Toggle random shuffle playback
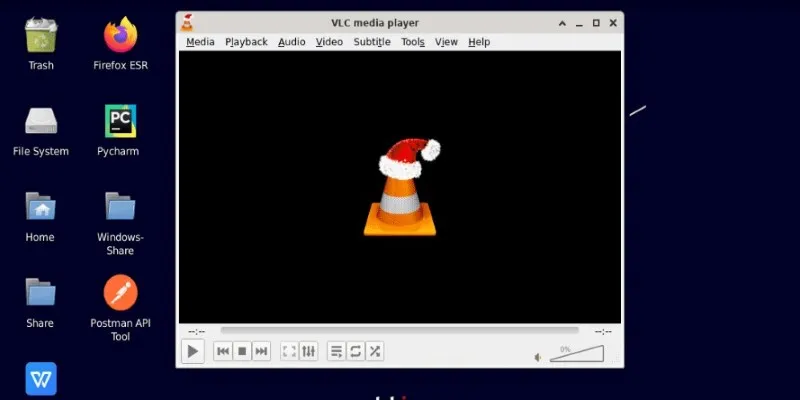 [x=374, y=351]
